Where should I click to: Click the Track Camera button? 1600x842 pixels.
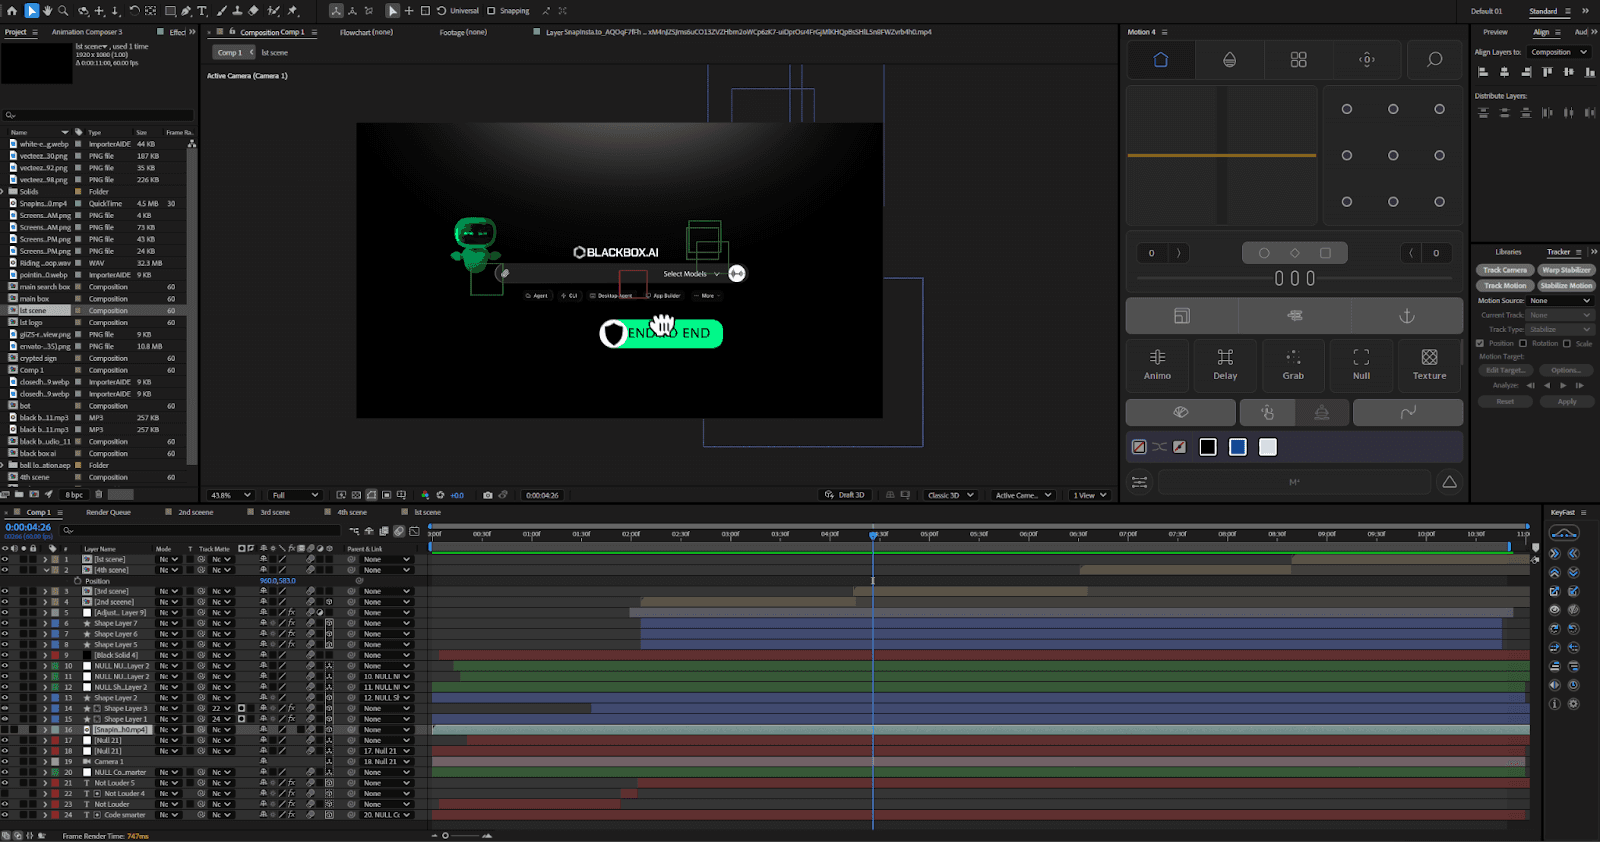tap(1504, 270)
